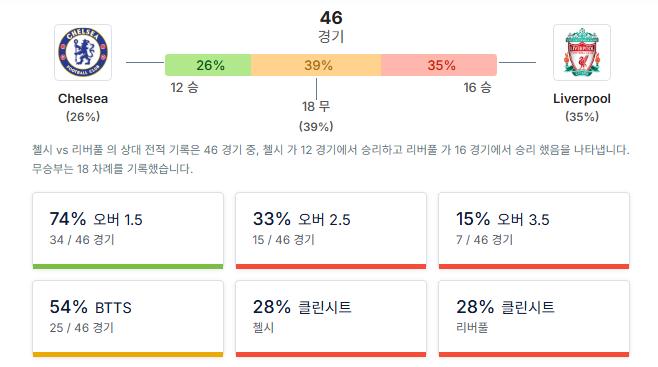Image resolution: width=658 pixels, height=367 pixels.
Task: Open the Chelsea team name link
Action: pyautogui.click(x=83, y=99)
